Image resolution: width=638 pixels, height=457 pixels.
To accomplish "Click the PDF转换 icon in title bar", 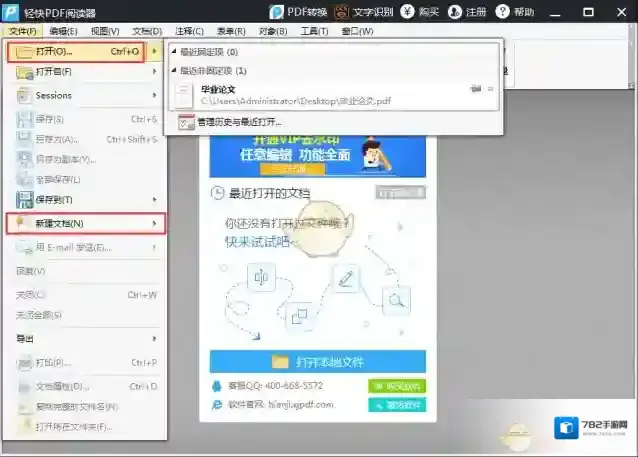I will 277,12.
